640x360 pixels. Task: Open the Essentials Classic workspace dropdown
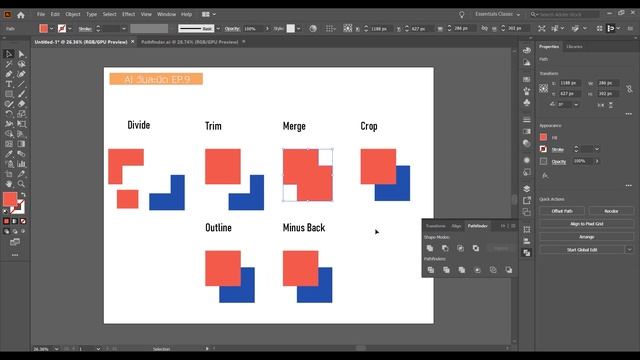point(498,14)
